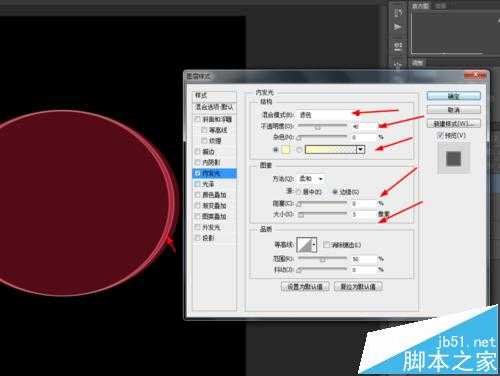The height and width of the screenshot is (376, 500).
Task: Enable the 纹理 sub-effect checkbox
Action: click(x=204, y=140)
